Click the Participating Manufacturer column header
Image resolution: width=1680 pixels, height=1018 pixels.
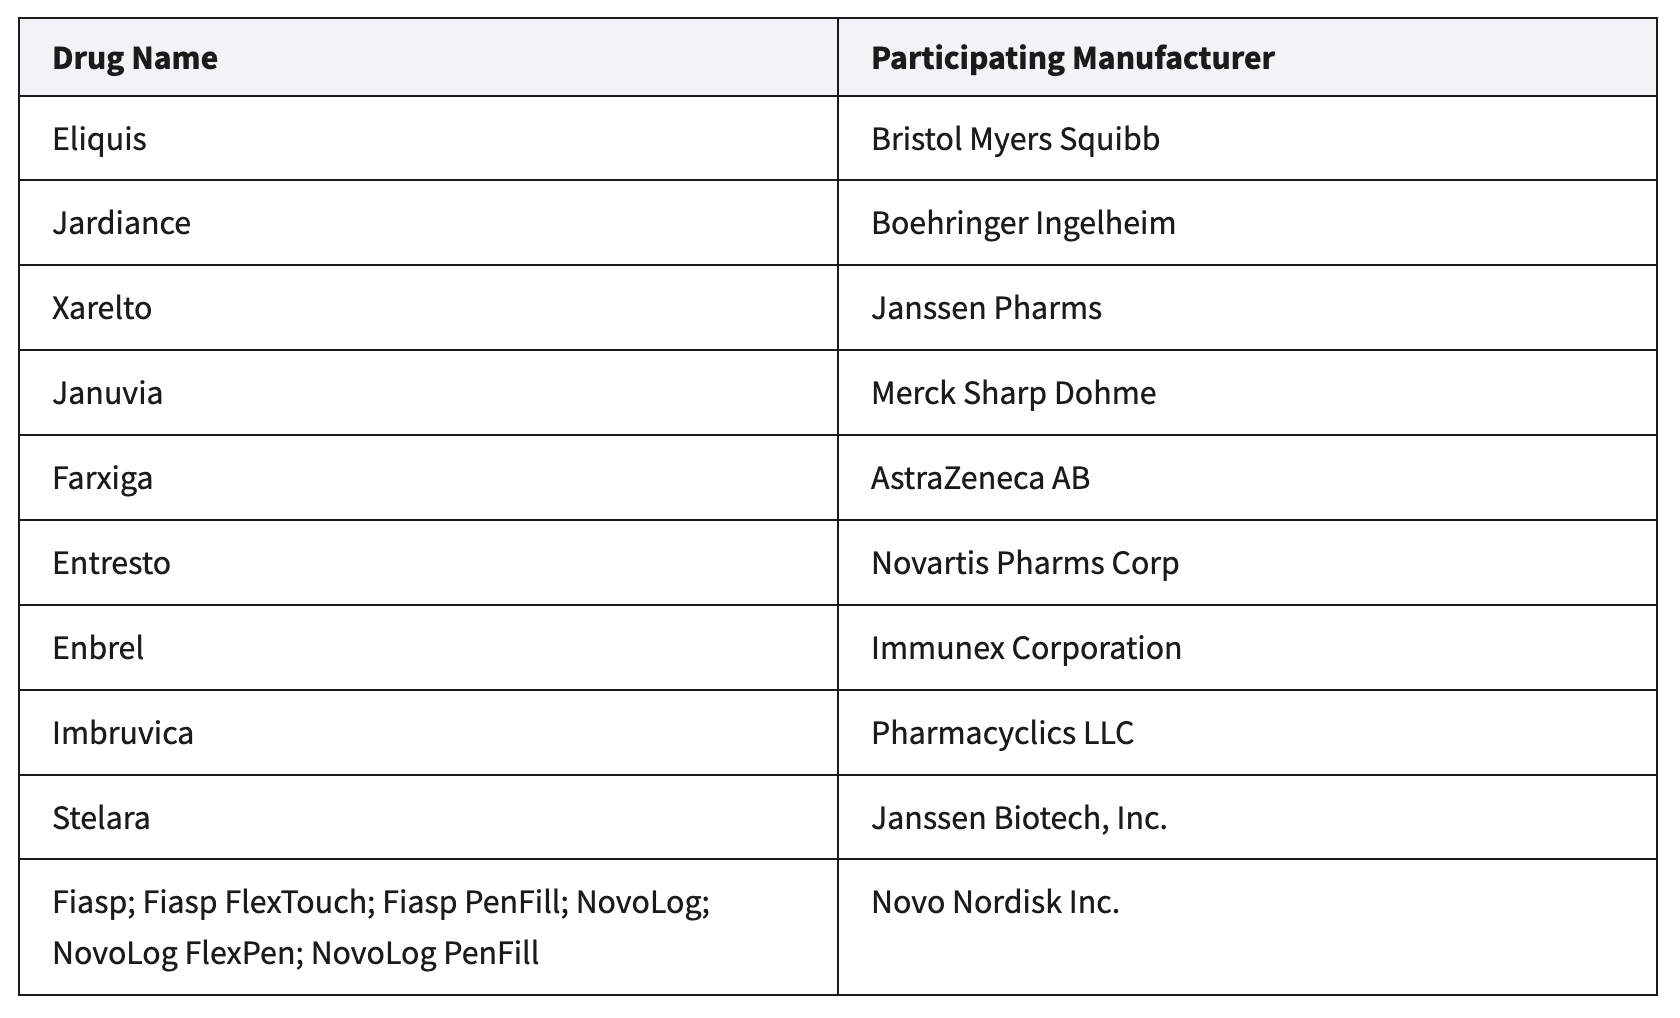pyautogui.click(x=1072, y=58)
